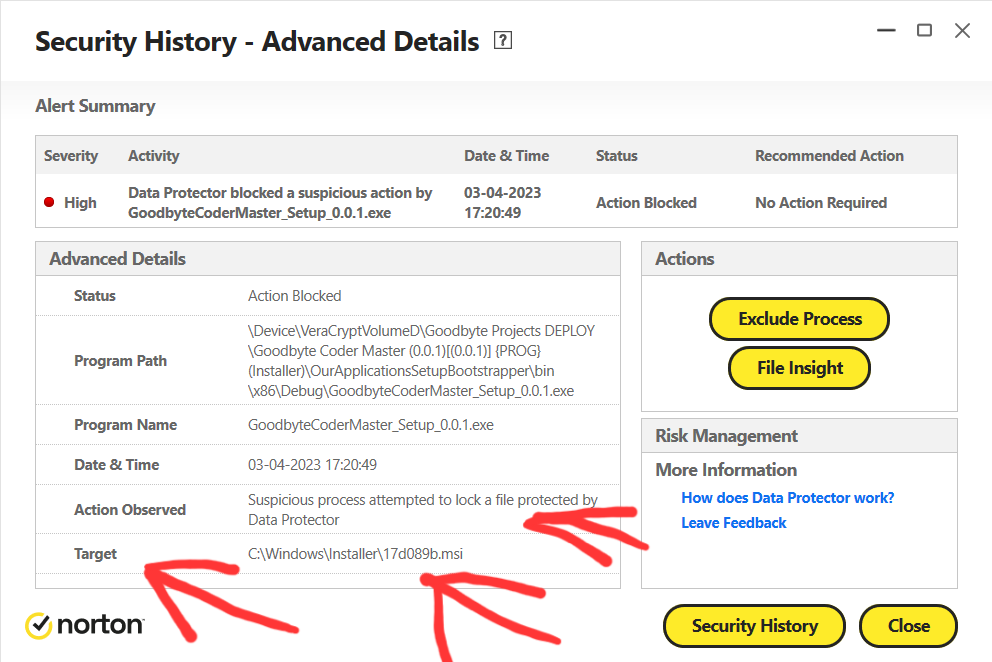Select Program Name value GoodbyteCoderMaster_Setup_0.0.1.exe
Viewport: 992px width, 662px height.
click(x=371, y=425)
